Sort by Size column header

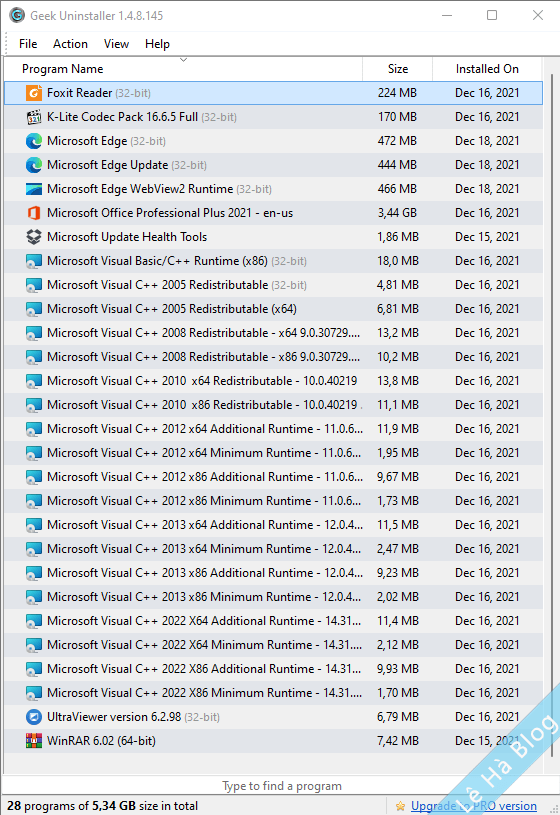[398, 69]
